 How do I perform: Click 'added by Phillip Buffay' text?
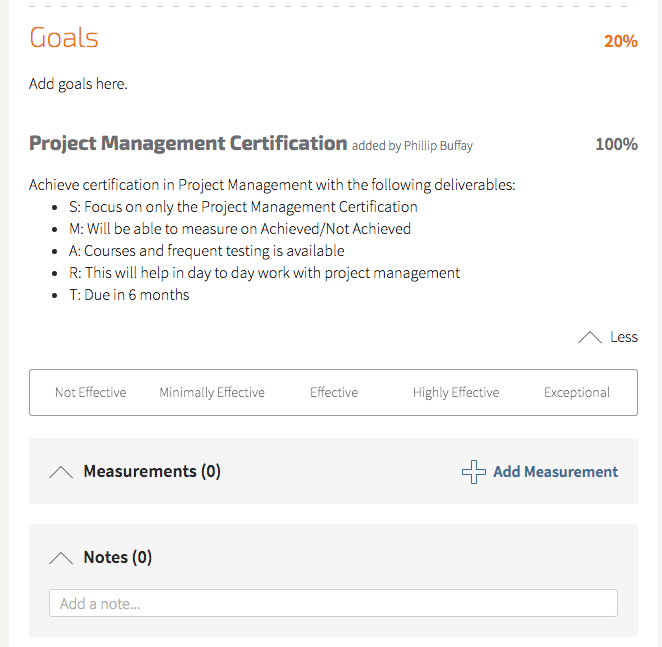[412, 146]
